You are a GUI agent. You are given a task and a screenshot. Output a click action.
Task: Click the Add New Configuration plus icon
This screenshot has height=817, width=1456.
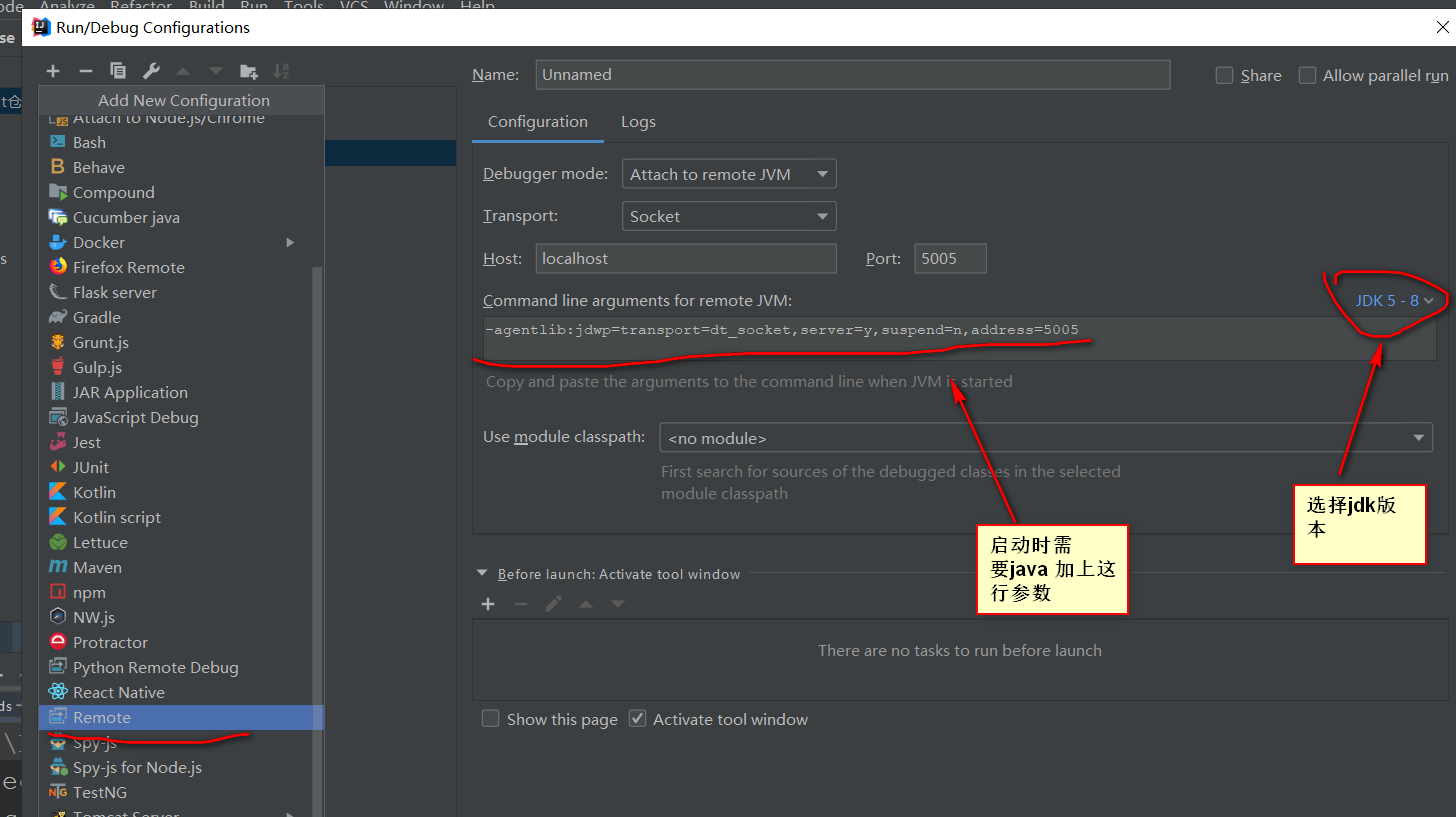53,71
